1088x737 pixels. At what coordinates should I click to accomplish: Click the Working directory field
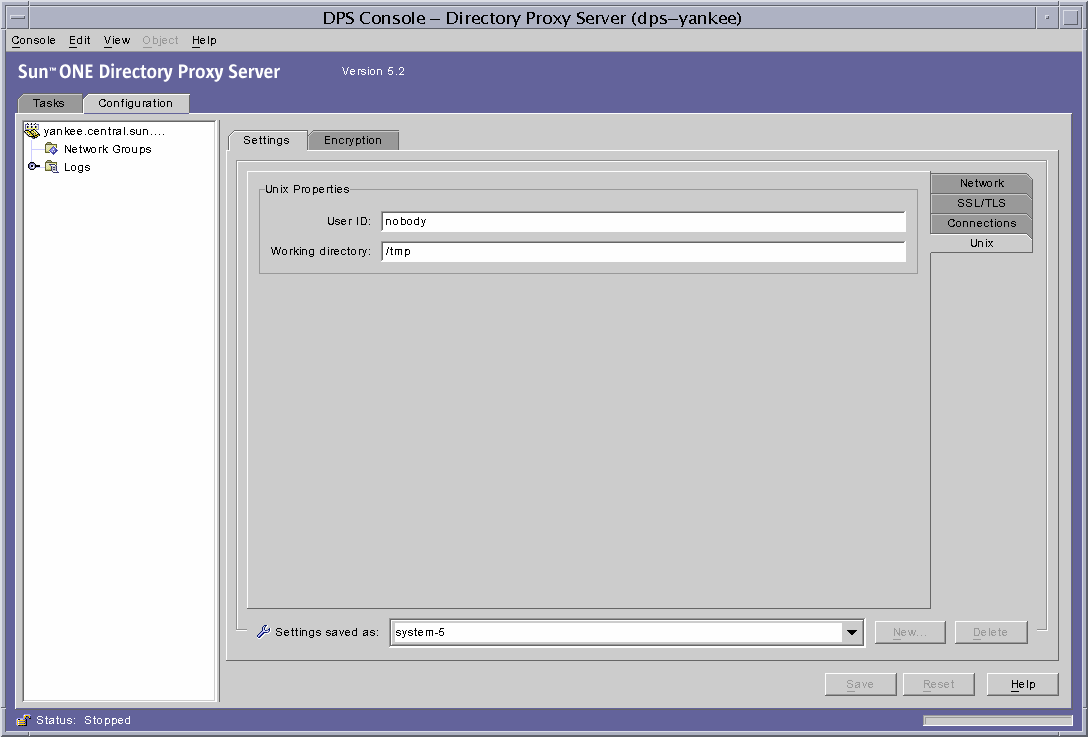pyautogui.click(x=642, y=251)
